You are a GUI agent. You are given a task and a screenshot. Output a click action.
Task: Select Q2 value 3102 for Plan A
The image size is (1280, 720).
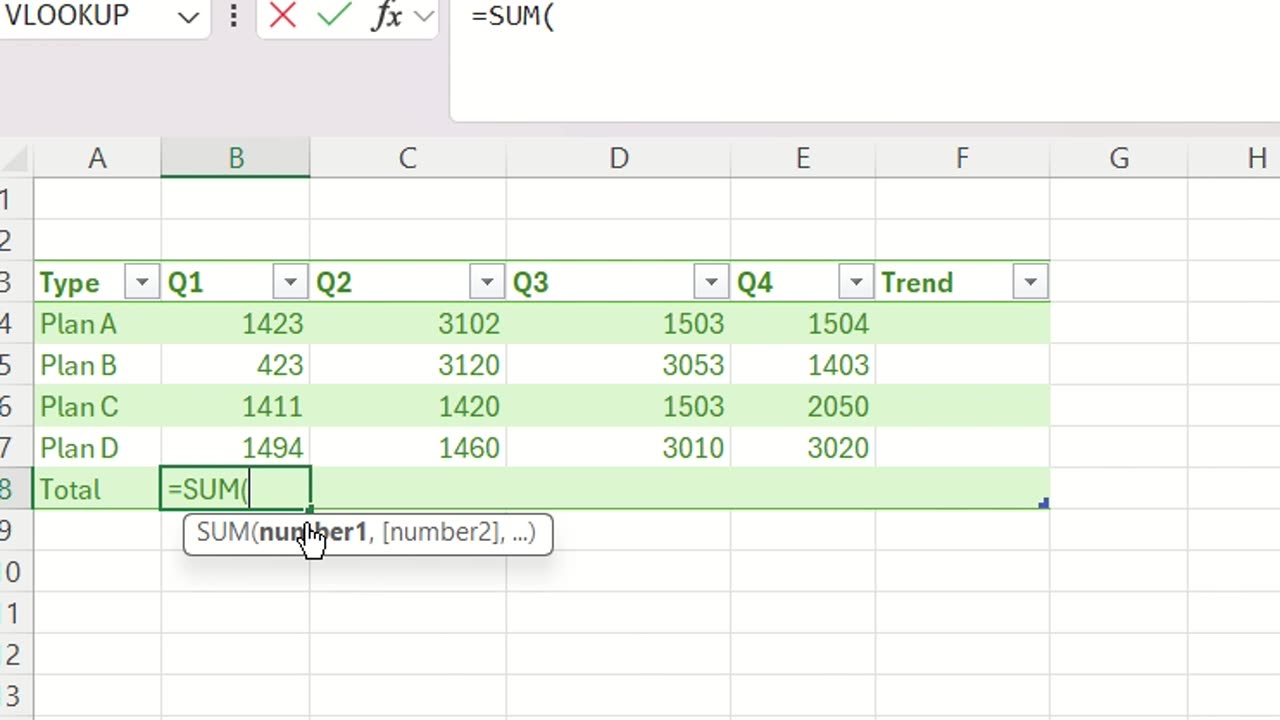coord(408,324)
